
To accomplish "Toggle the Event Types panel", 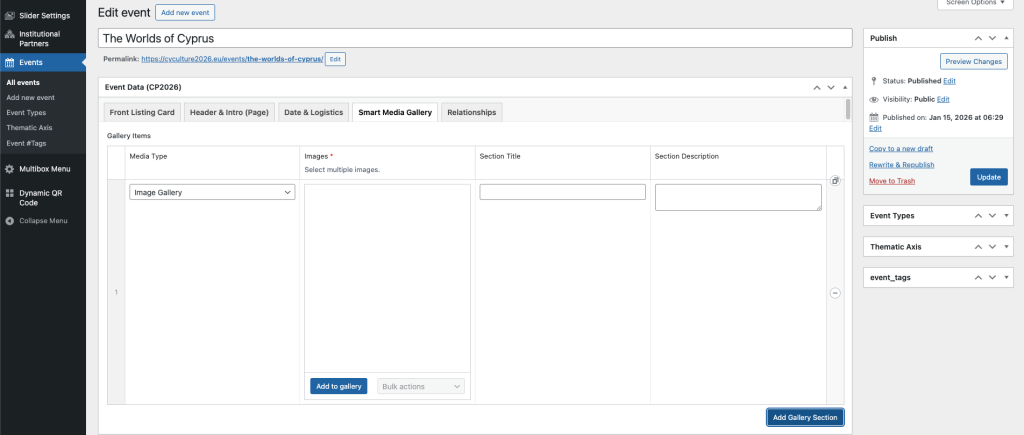I will click(1006, 215).
